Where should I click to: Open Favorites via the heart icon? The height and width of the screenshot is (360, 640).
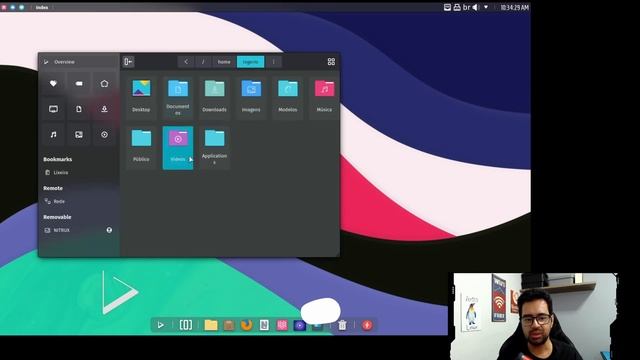tap(53, 84)
